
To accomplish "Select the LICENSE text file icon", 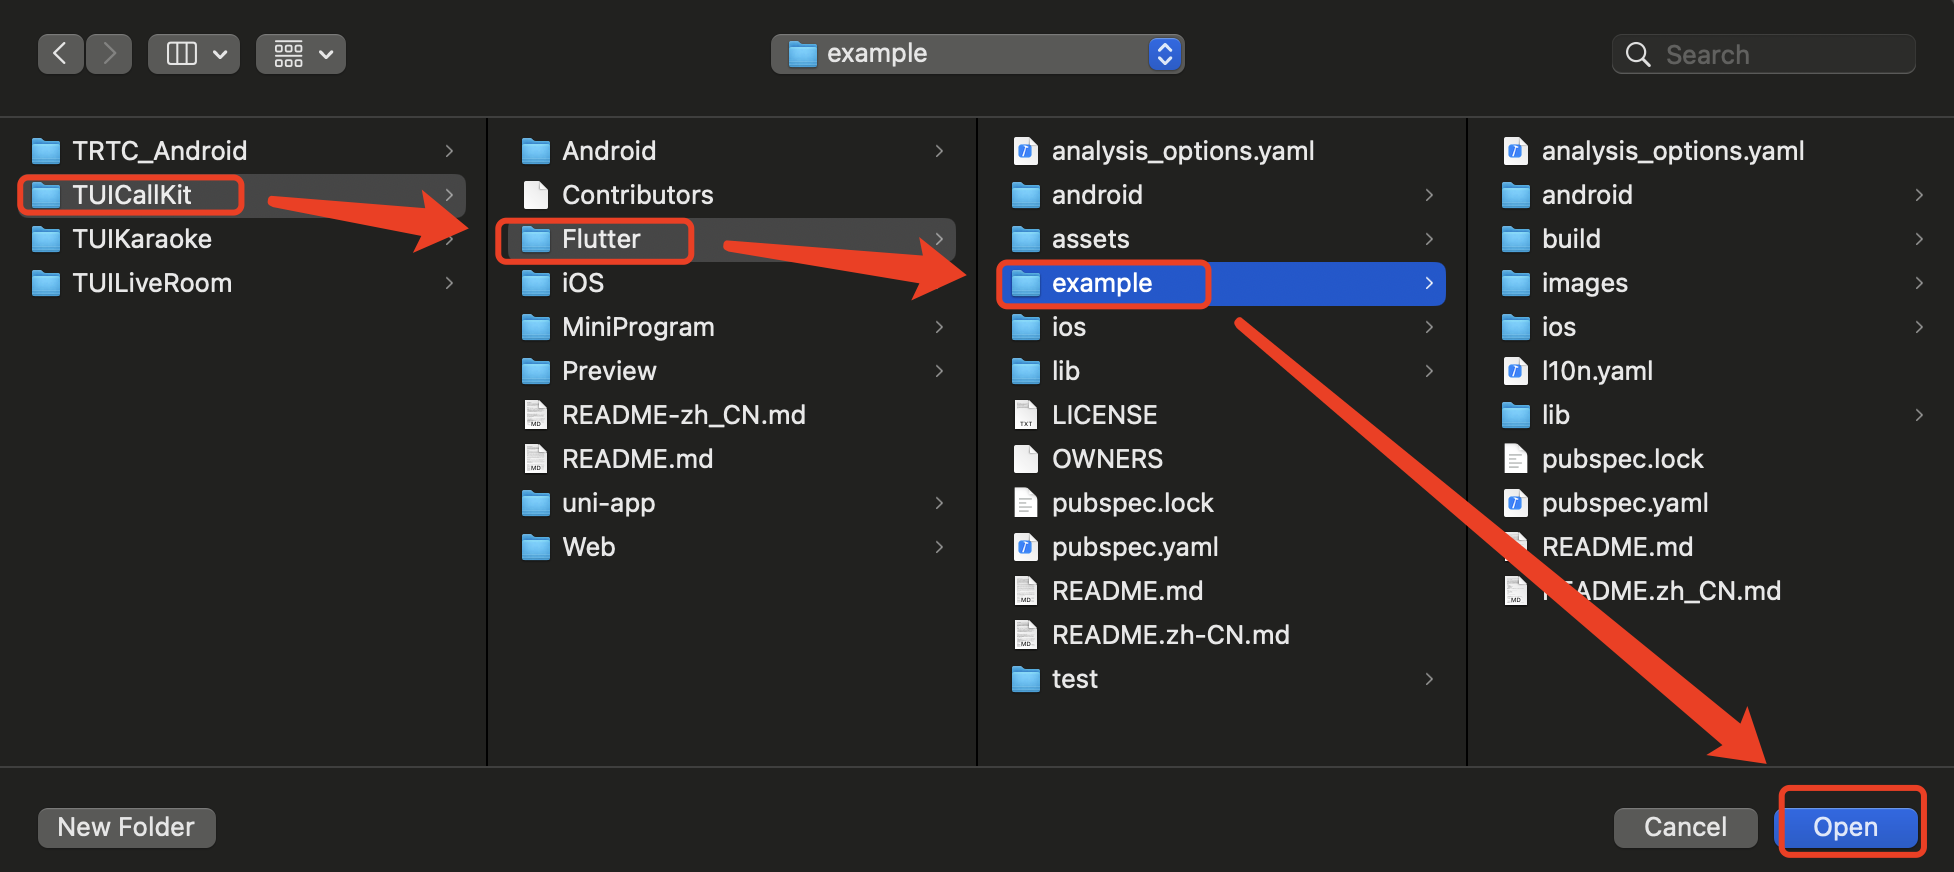I will pos(1026,416).
